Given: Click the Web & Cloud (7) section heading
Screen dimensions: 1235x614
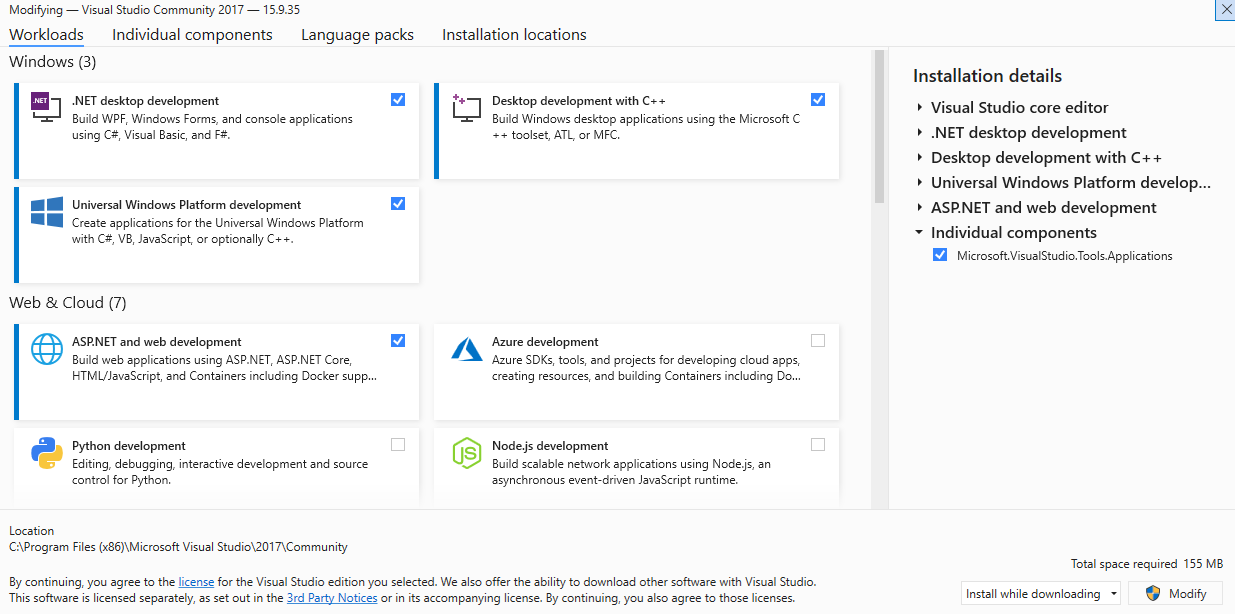Looking at the screenshot, I should click(x=68, y=302).
